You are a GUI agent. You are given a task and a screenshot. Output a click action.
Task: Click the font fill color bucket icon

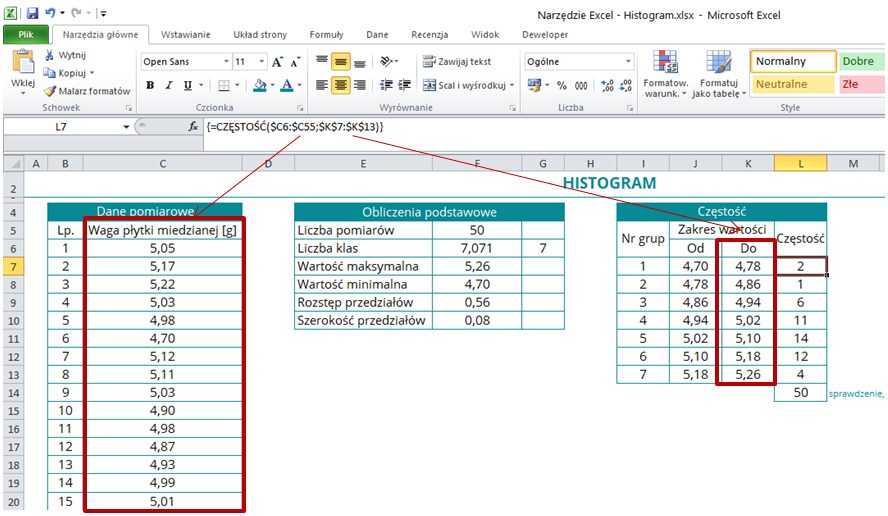point(260,86)
